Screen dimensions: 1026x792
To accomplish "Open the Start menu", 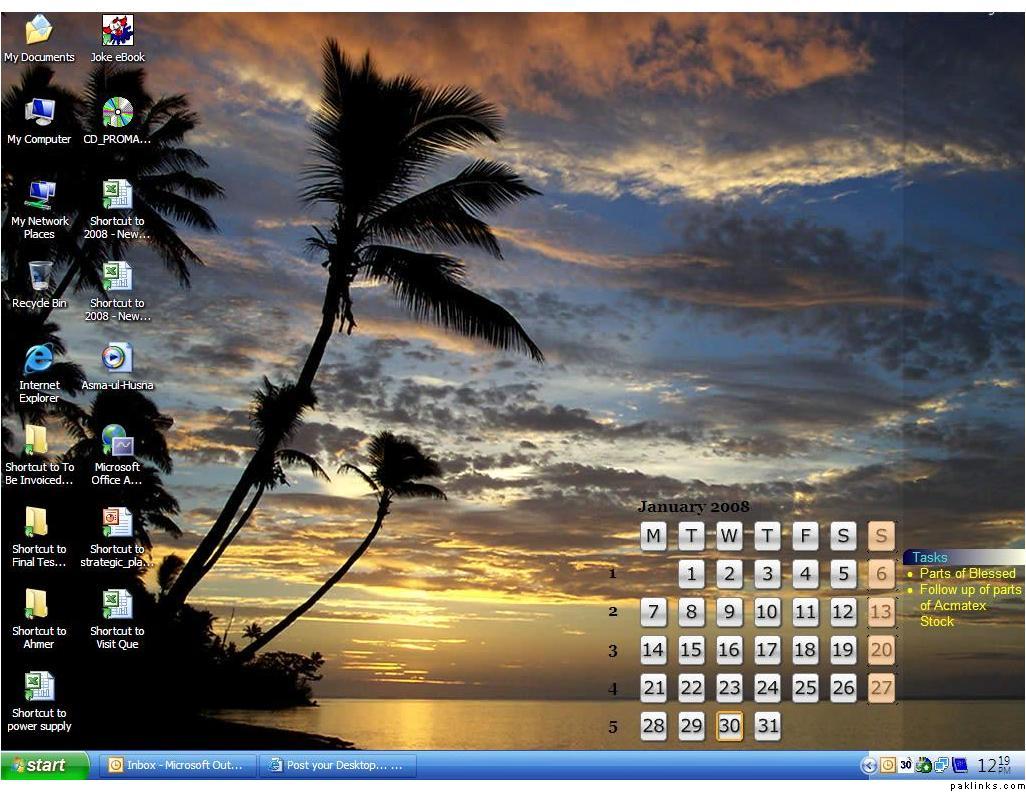I will (x=45, y=765).
